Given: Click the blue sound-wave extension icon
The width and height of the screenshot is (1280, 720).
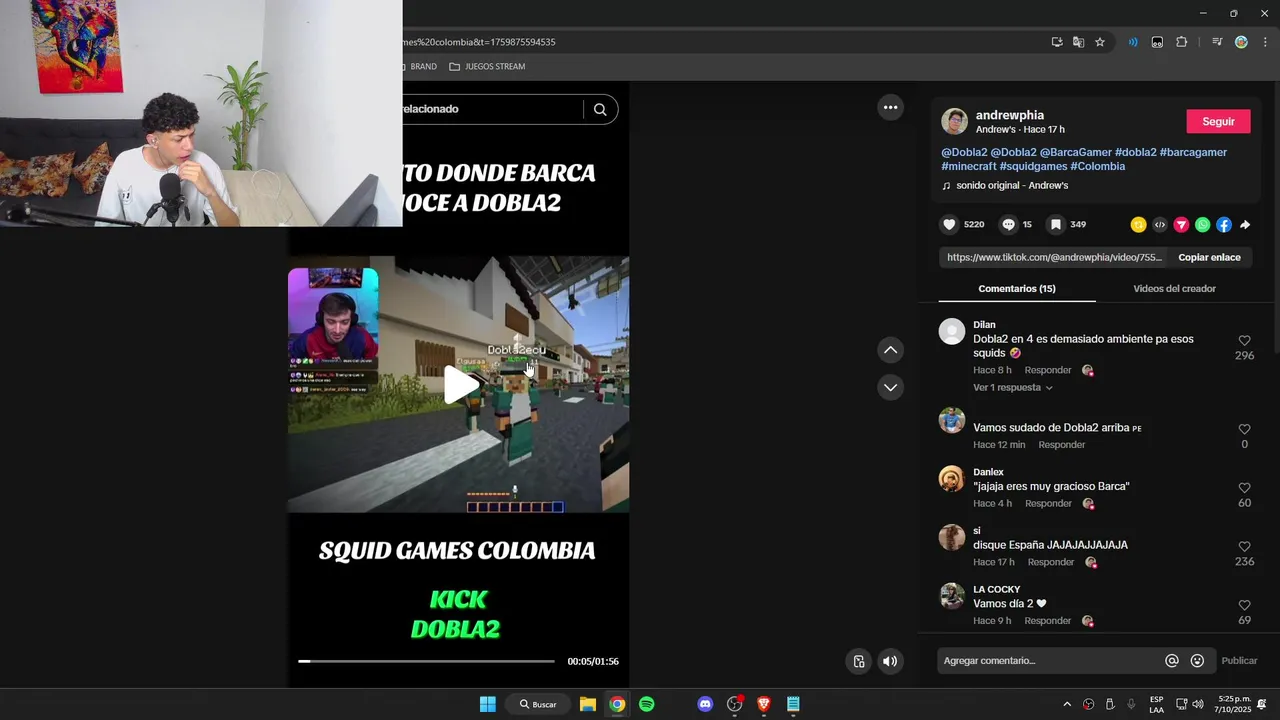Looking at the screenshot, I should point(1133,42).
